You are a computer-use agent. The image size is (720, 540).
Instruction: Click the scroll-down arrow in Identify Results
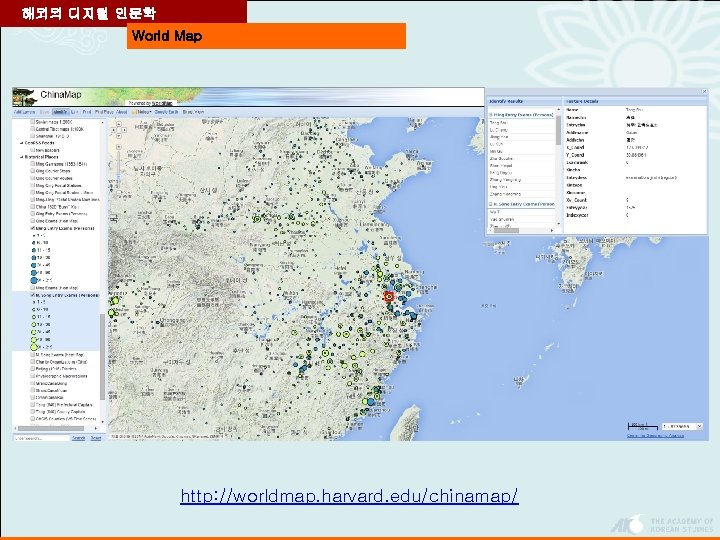coord(559,224)
